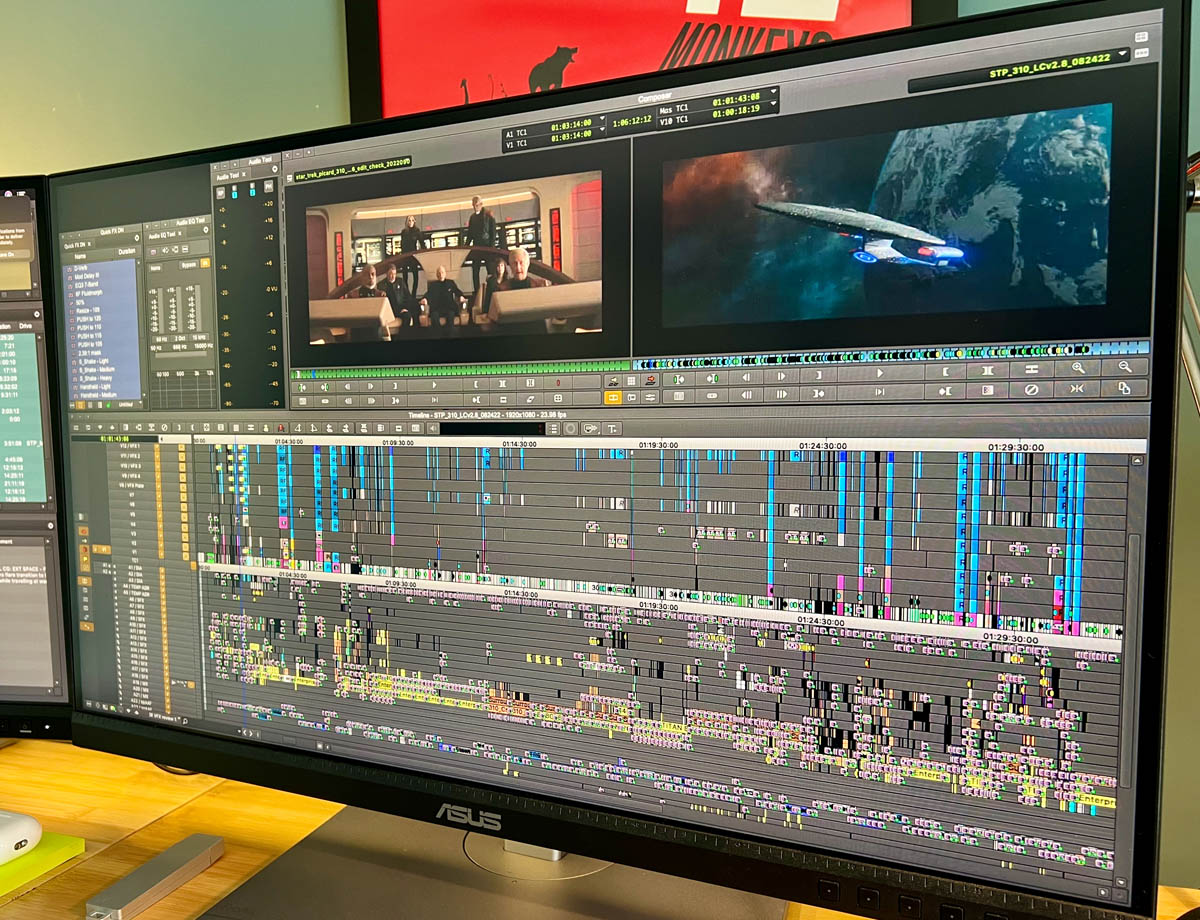Click the Duration column header
Viewport: 1200px width, 920px height.
pos(127,252)
